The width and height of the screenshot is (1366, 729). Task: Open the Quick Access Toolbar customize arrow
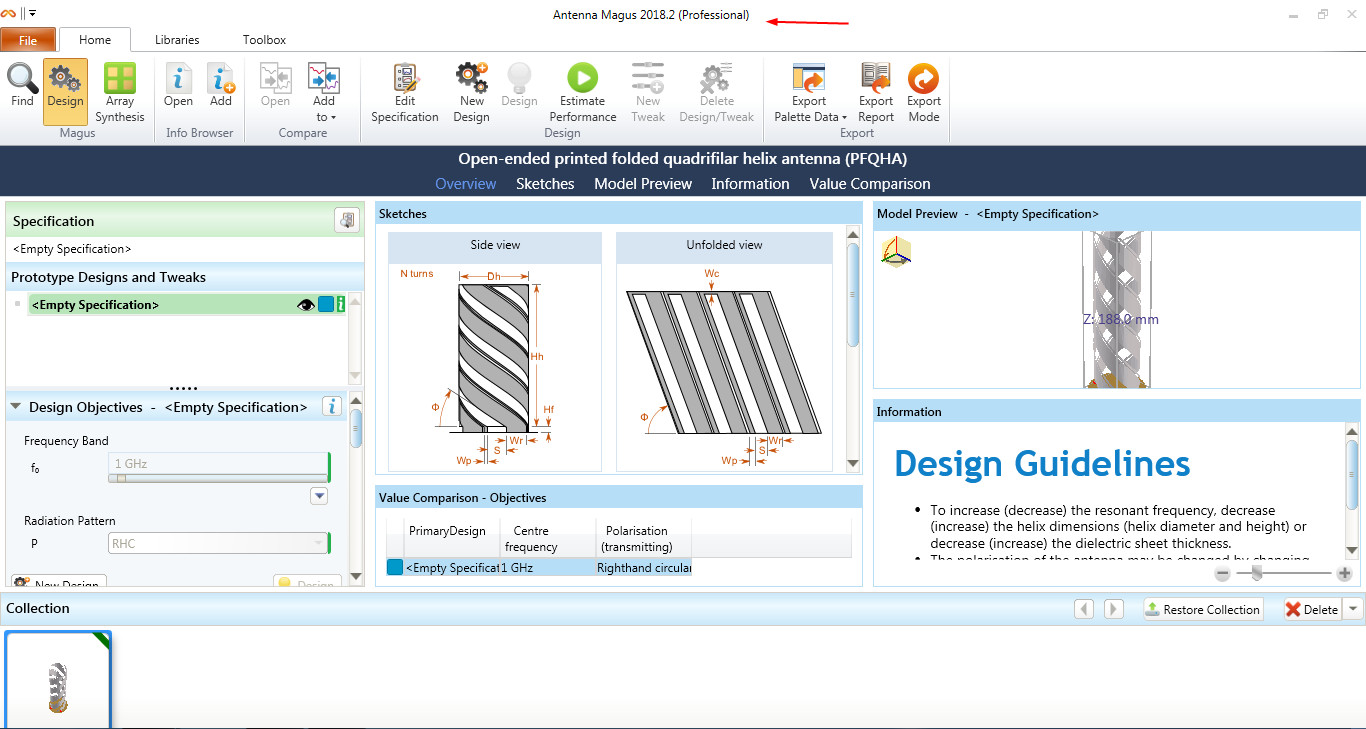(32, 13)
